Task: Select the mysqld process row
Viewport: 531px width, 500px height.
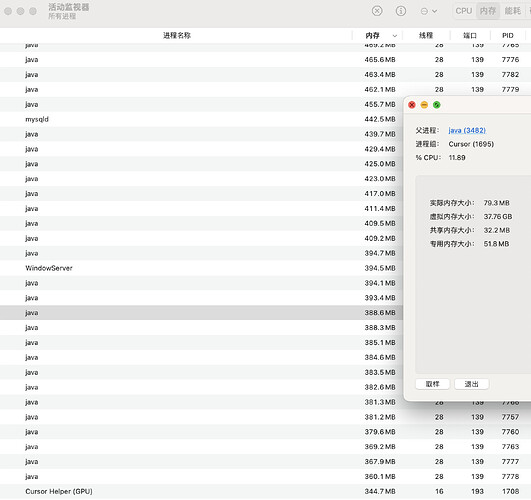Action: click(x=201, y=119)
